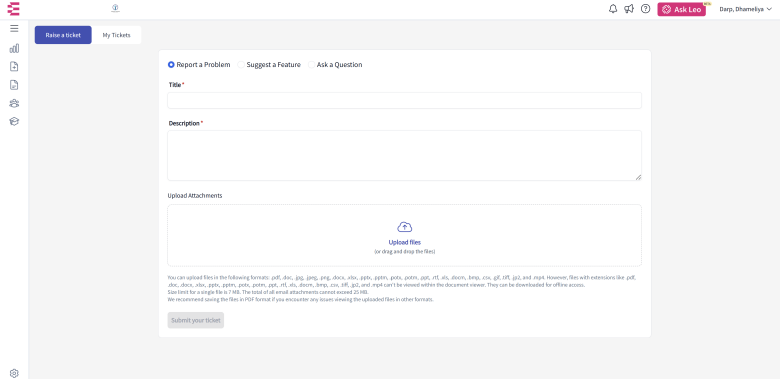Open the settings gear icon
The image size is (780, 379).
coord(14,373)
